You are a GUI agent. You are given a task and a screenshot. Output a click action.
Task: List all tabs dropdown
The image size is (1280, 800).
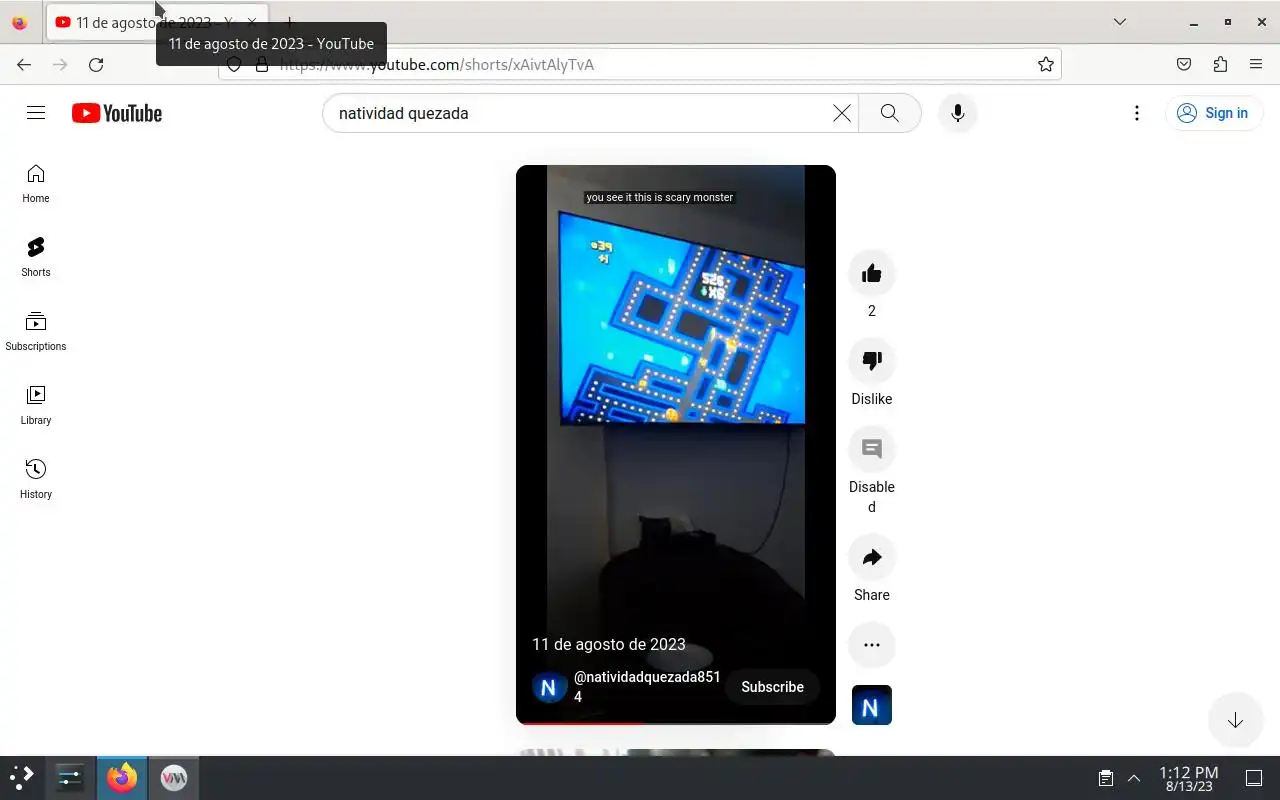(x=1120, y=22)
